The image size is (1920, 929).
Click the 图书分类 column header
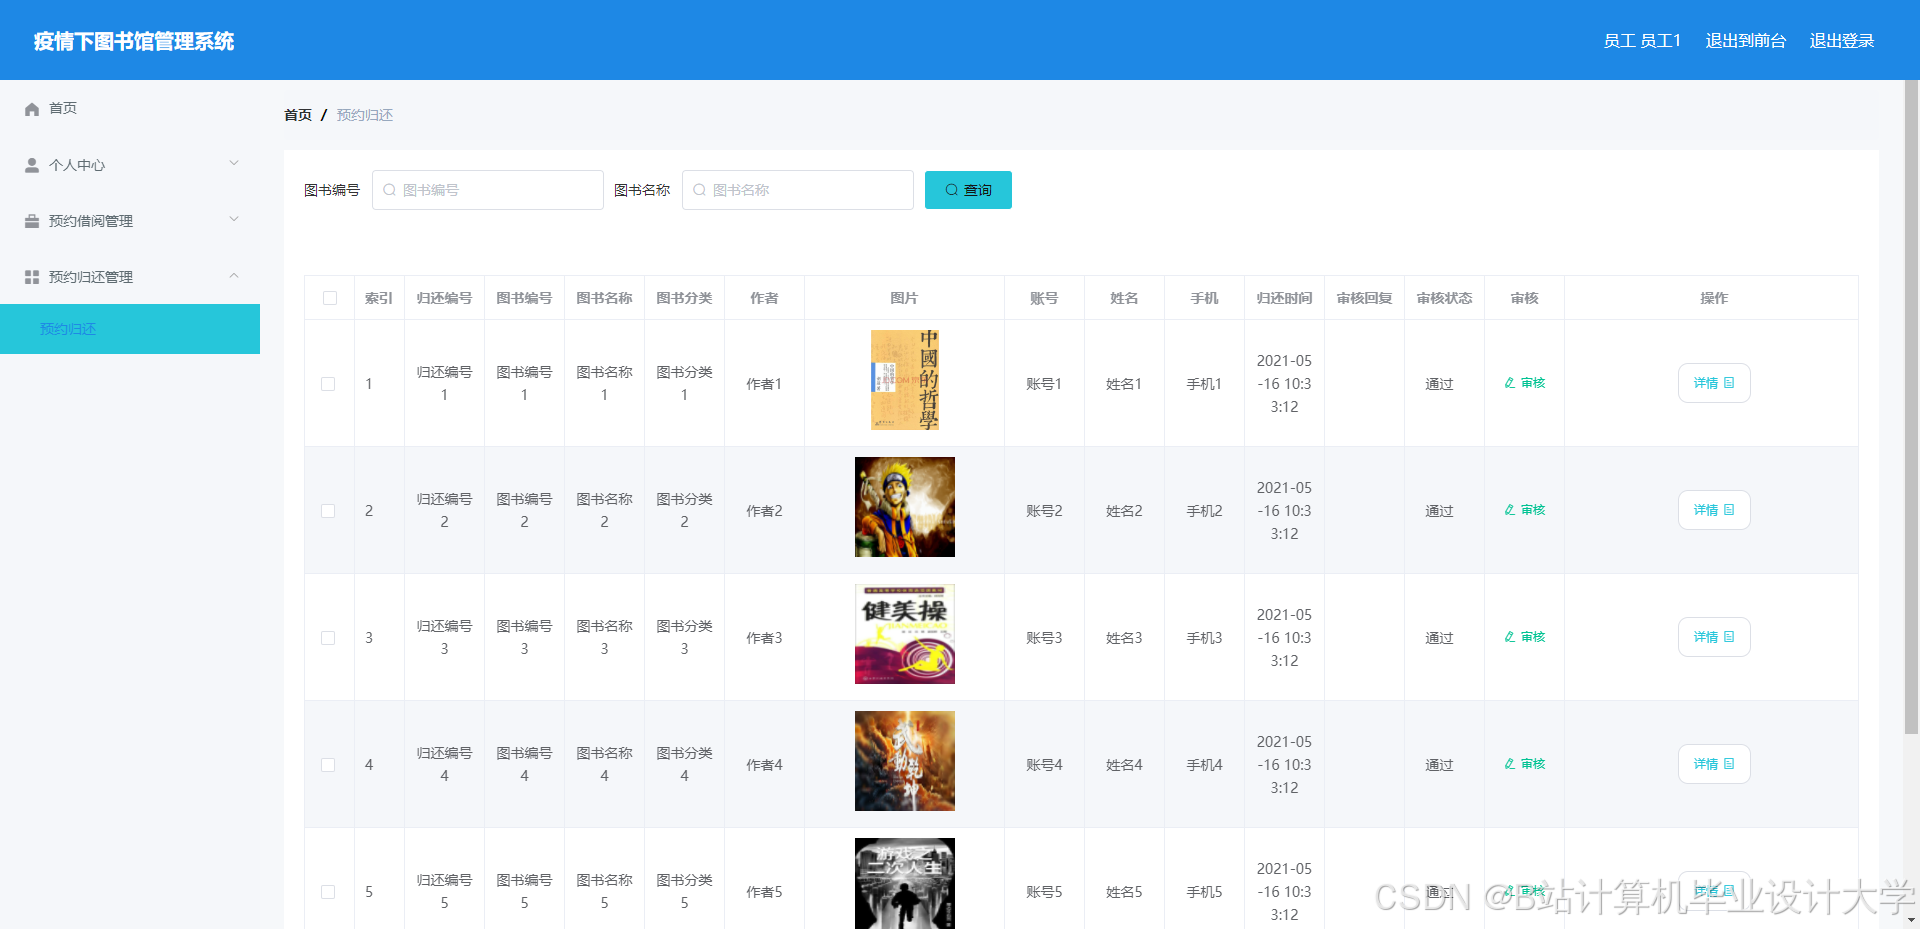684,298
